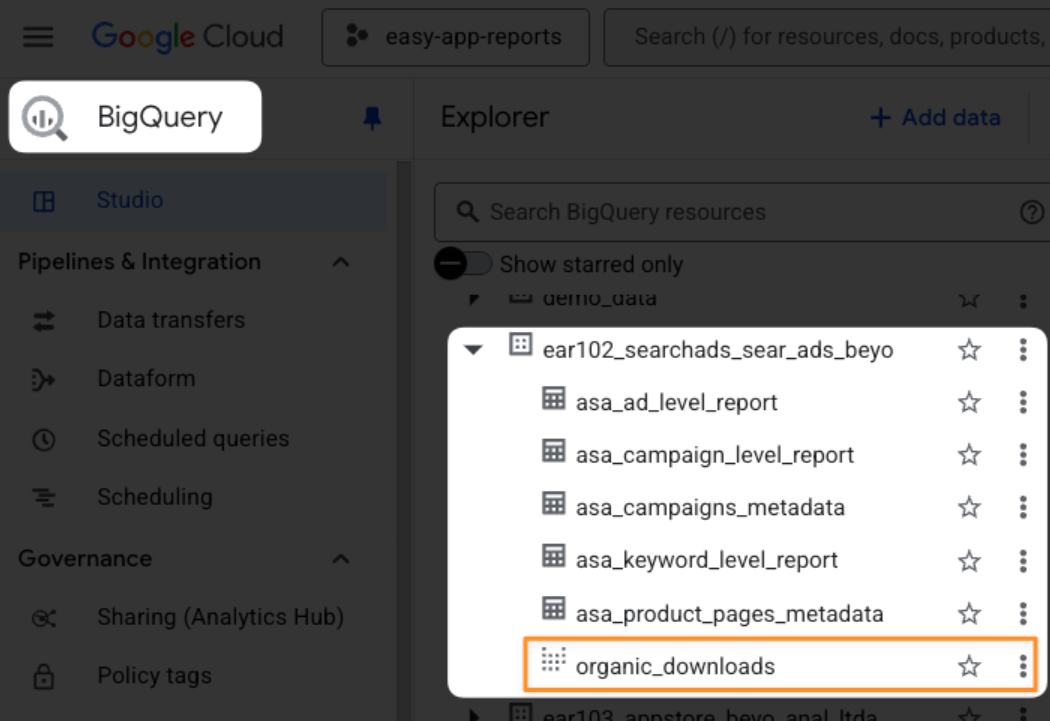Open Dataform
Screen dimensions: 1050x721
[146, 379]
